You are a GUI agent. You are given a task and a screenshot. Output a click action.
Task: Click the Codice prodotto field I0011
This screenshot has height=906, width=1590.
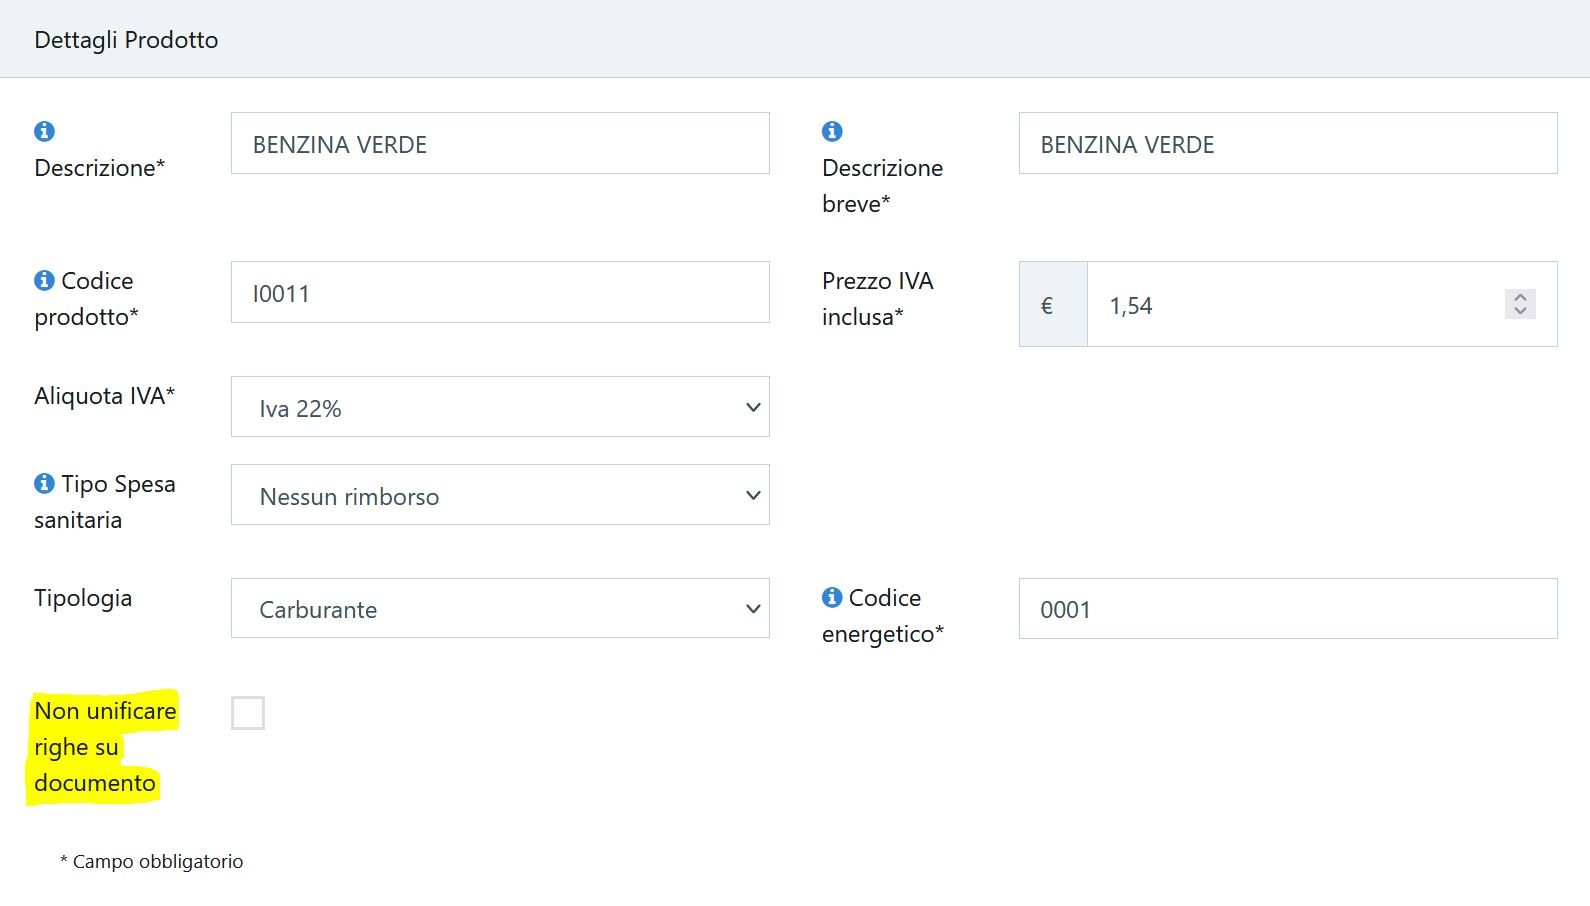(x=500, y=292)
